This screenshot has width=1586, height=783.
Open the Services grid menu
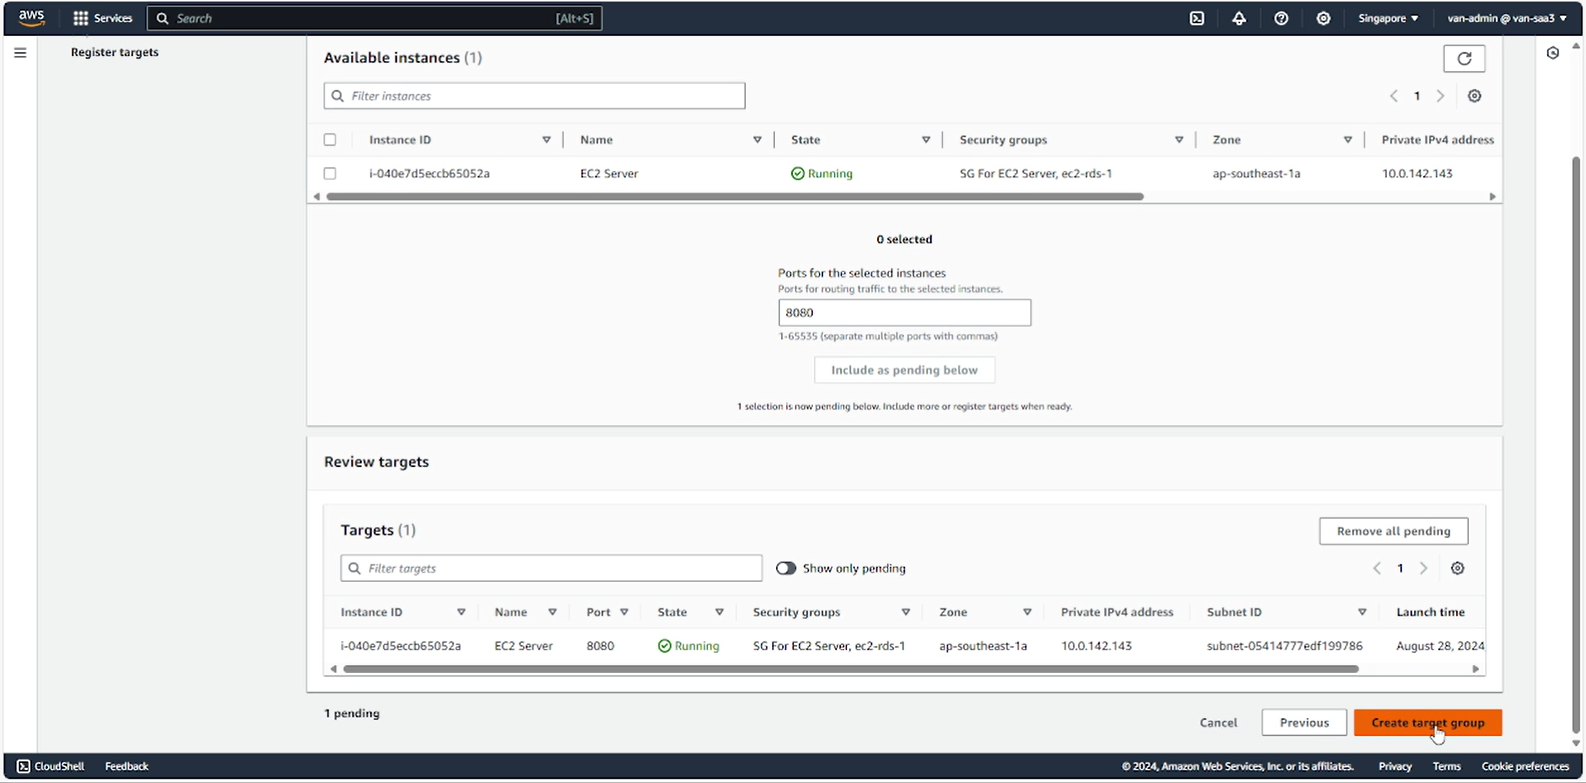pyautogui.click(x=102, y=18)
